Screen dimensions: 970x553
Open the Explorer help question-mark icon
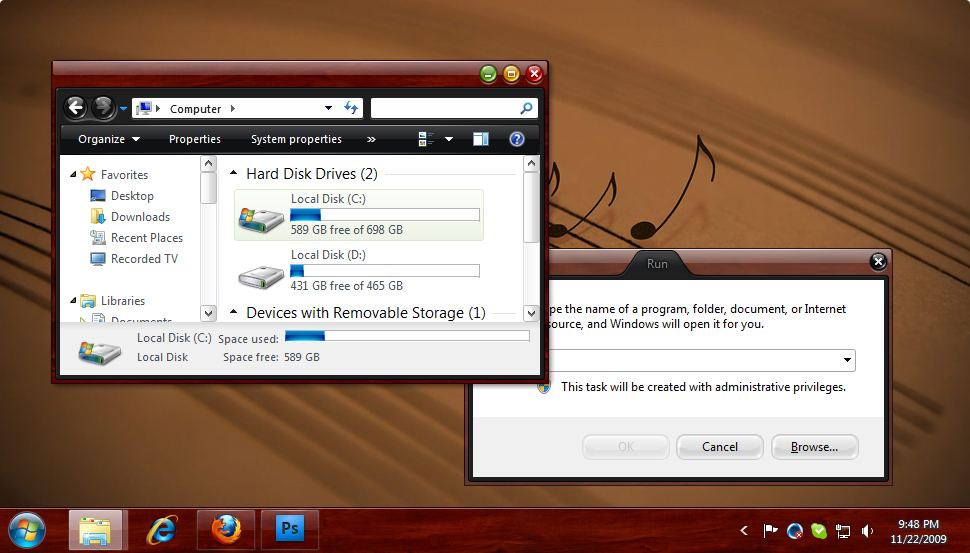tap(517, 139)
